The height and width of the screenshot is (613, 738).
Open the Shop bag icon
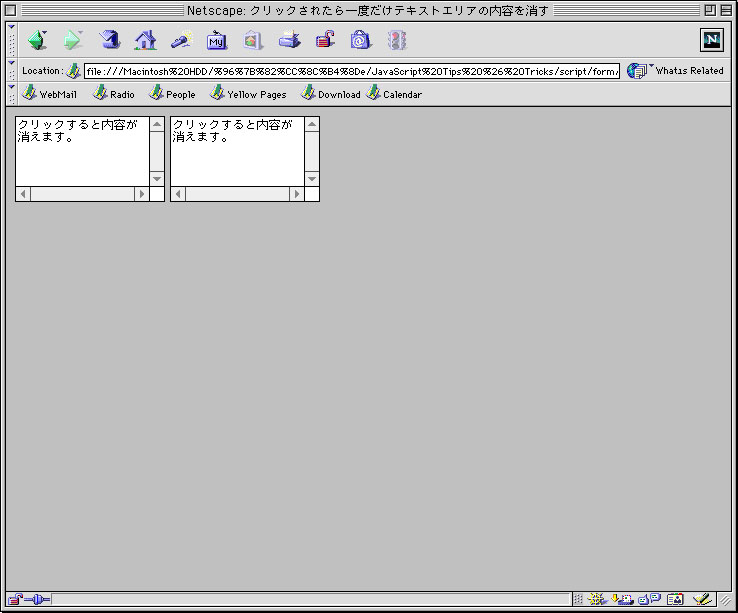tap(360, 40)
